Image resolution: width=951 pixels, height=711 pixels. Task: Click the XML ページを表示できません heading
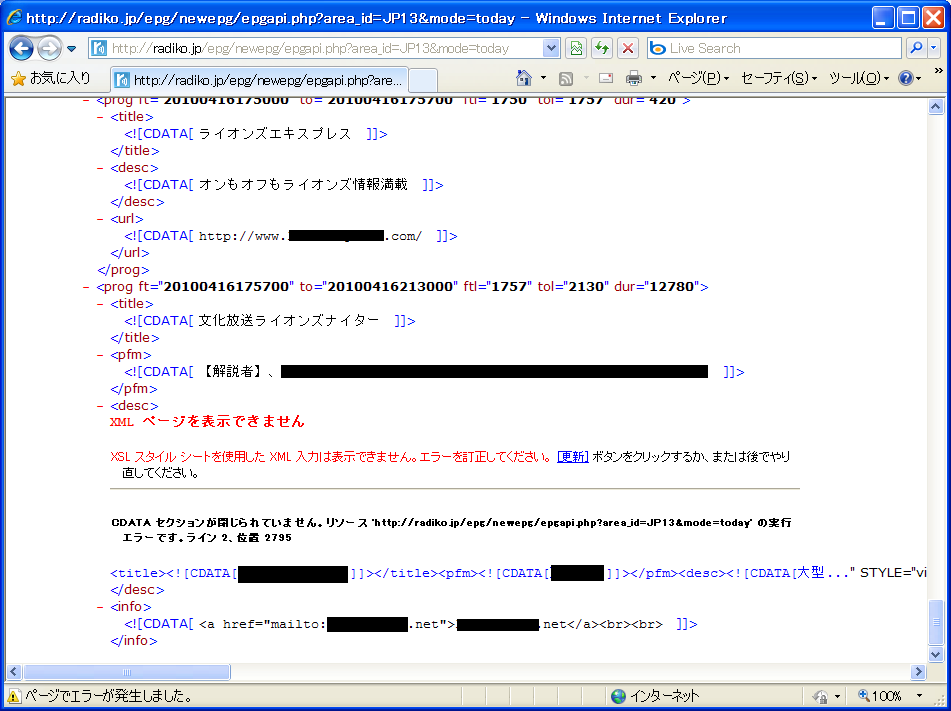(207, 422)
